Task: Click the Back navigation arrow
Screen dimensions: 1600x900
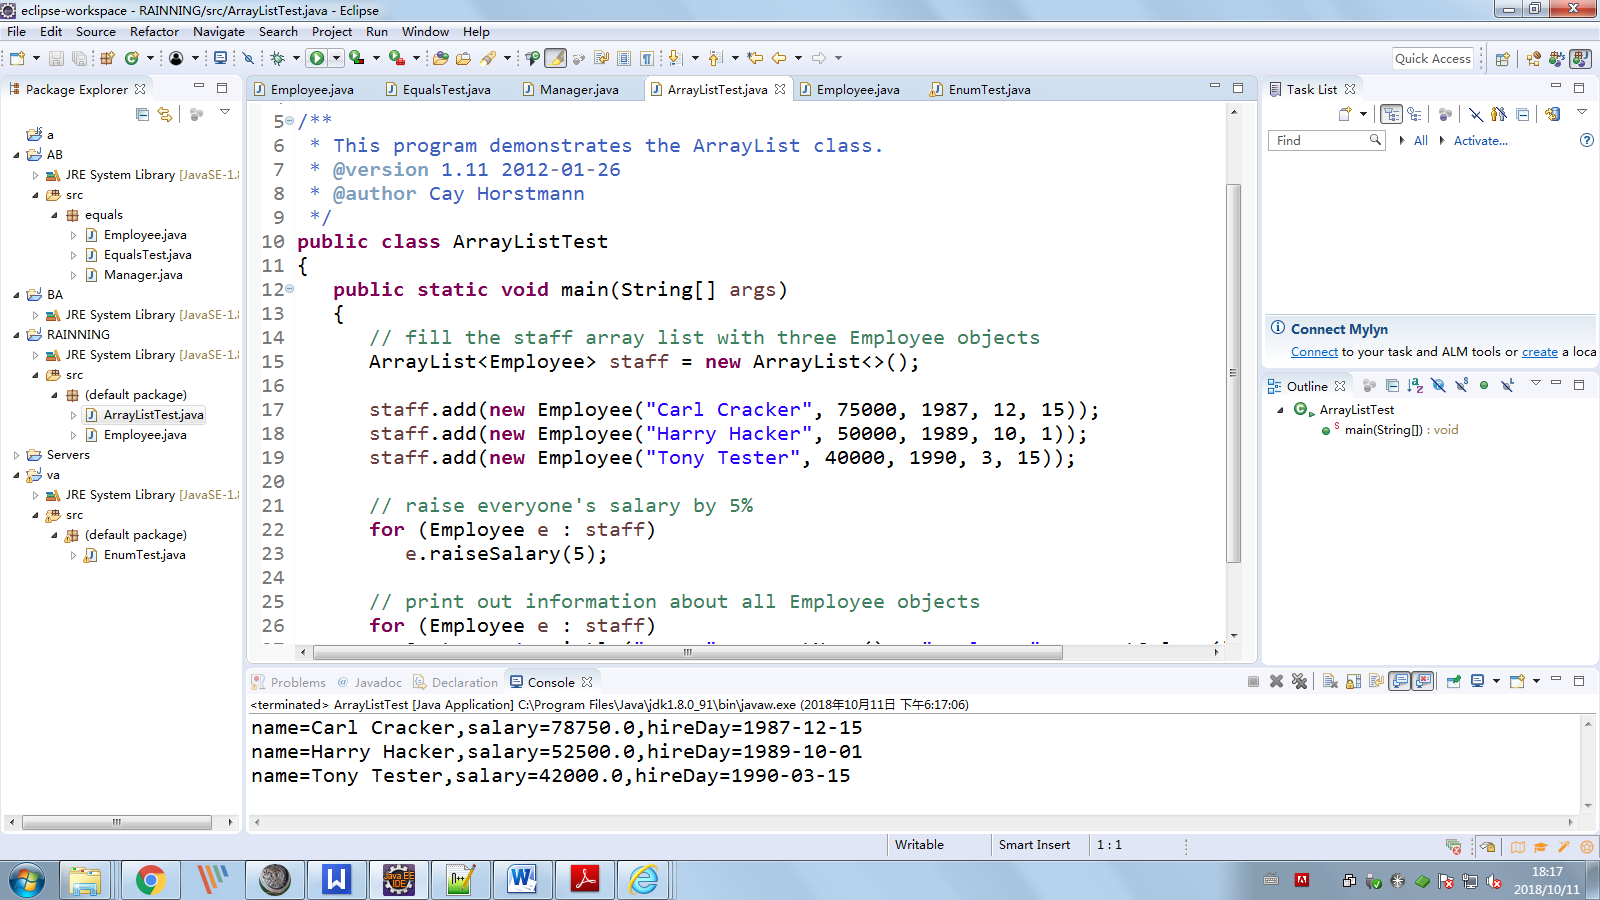Action: click(779, 58)
